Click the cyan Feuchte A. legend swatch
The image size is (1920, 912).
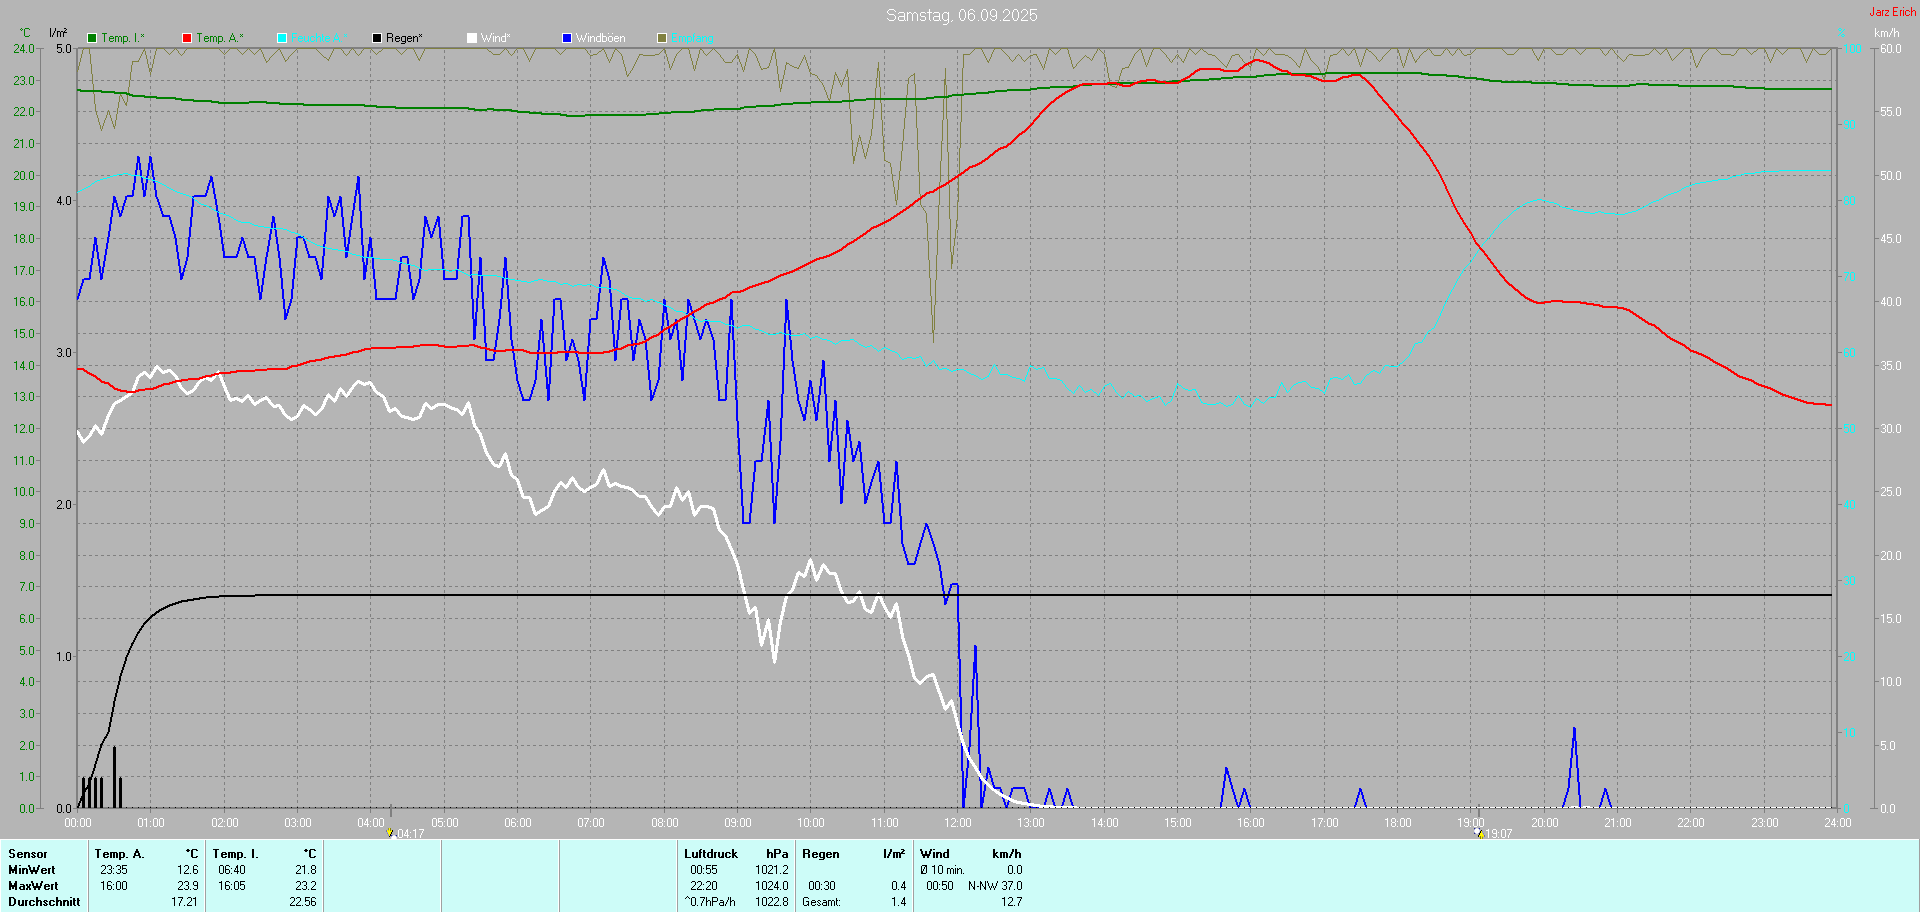point(282,38)
